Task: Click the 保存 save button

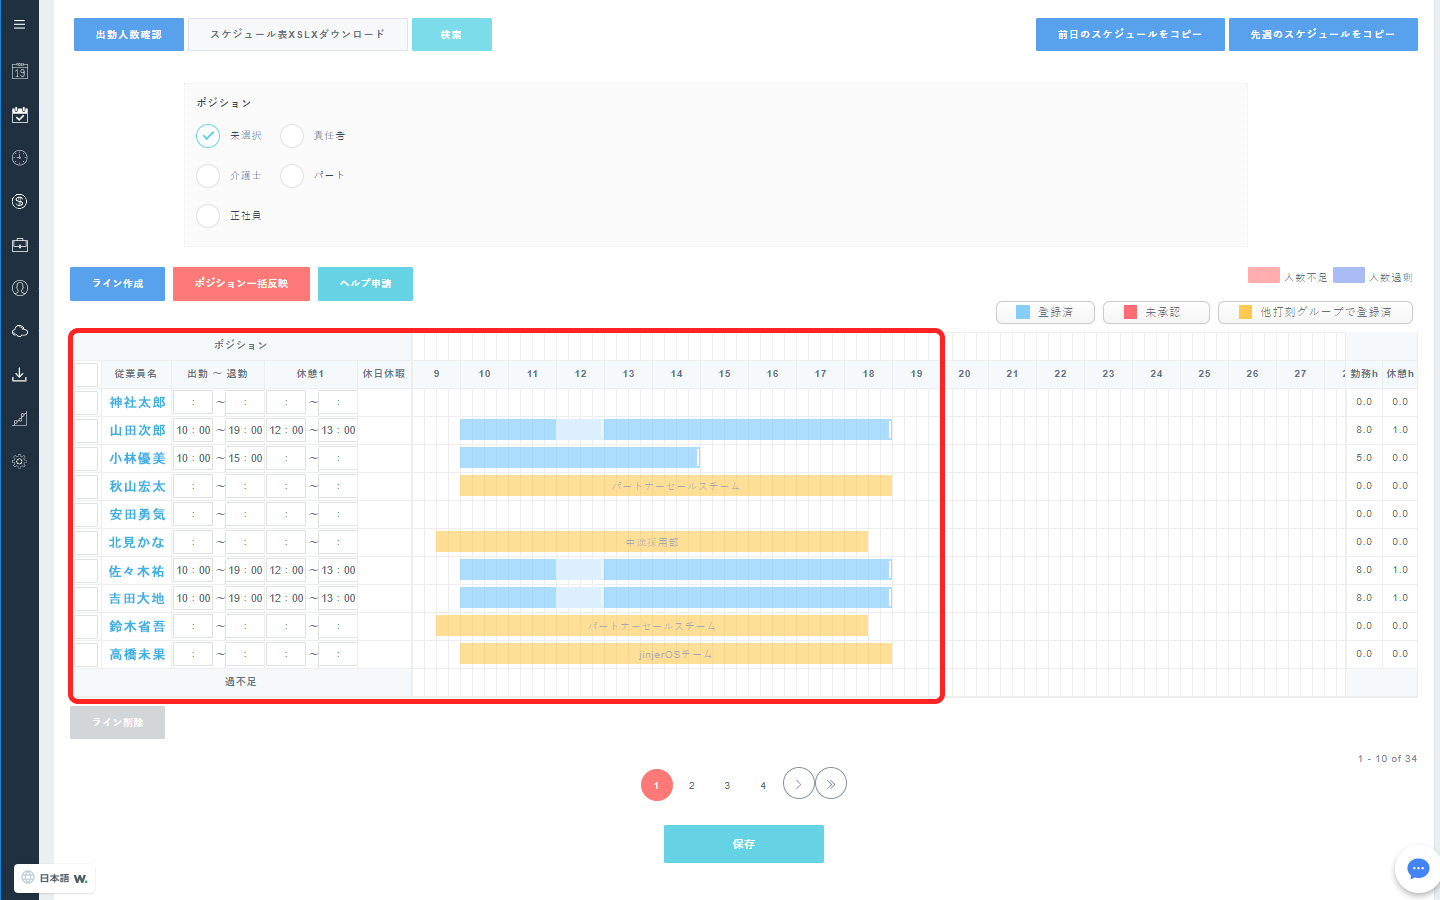Action: (743, 844)
